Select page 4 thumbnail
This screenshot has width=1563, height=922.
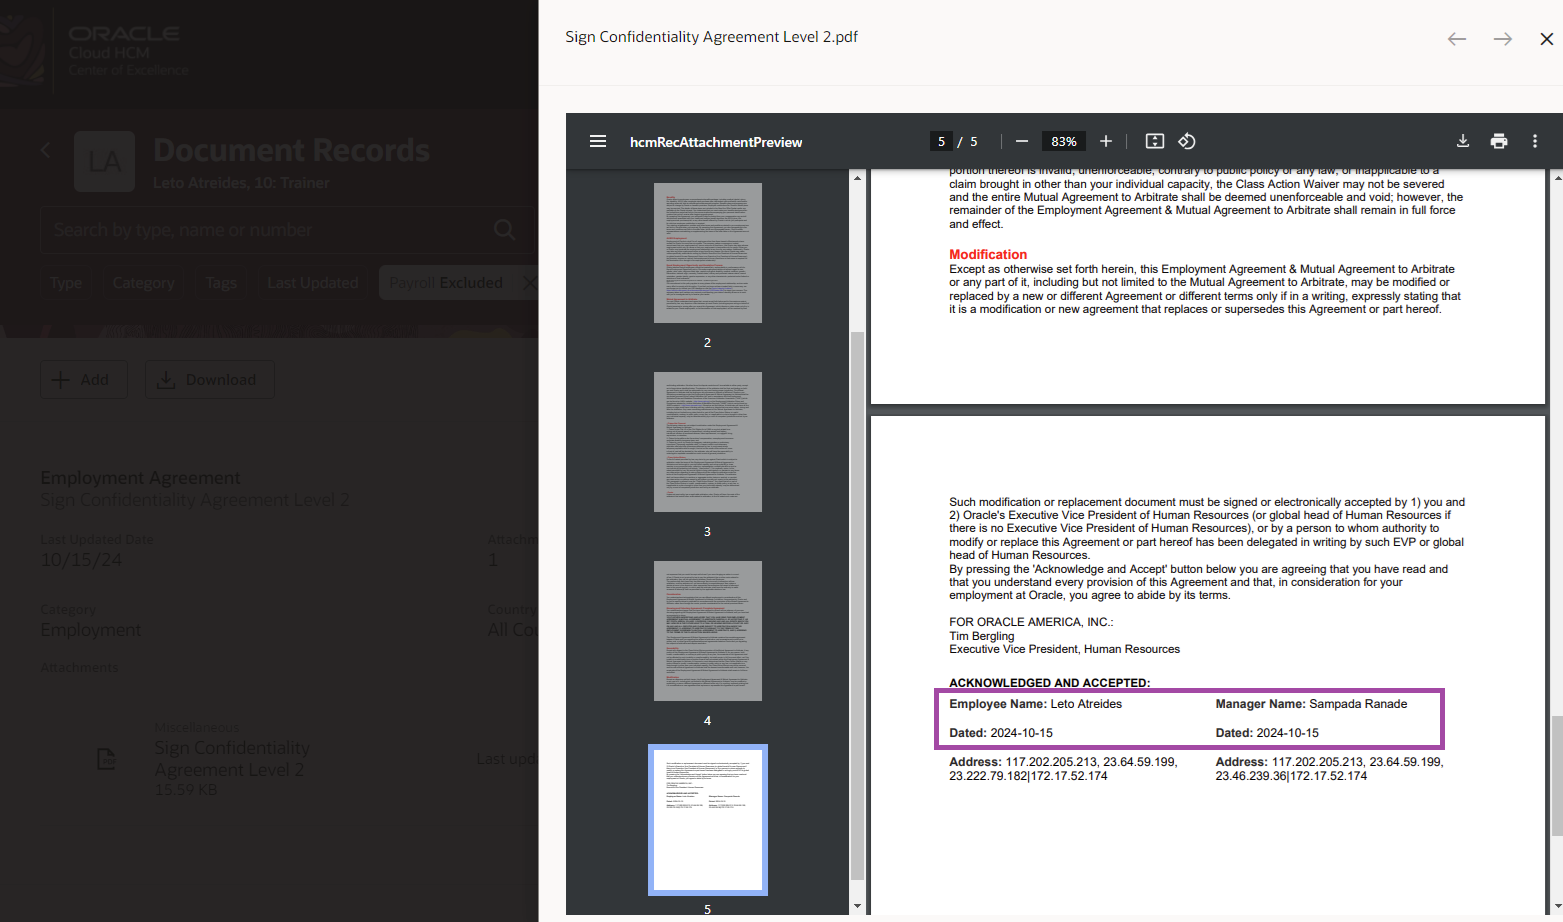click(708, 631)
